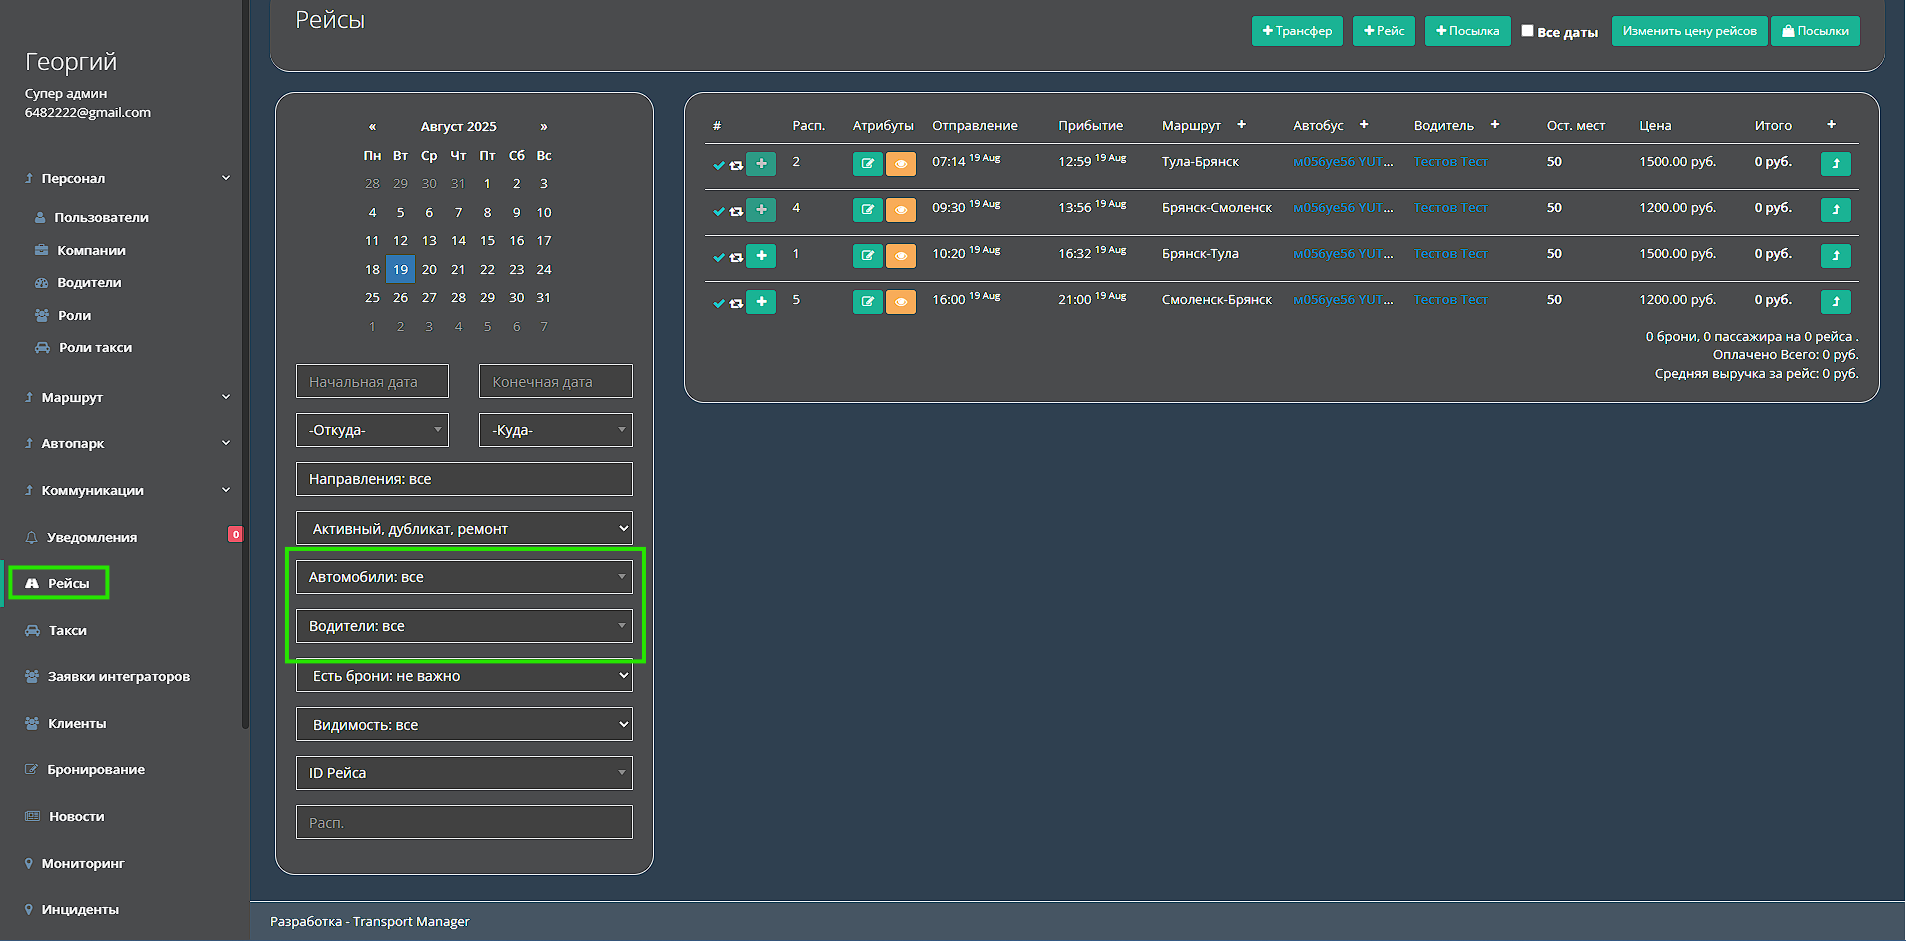This screenshot has height=941, width=1906.
Task: Click the orange eye icon for Брянск-Тула trip
Action: 901,256
